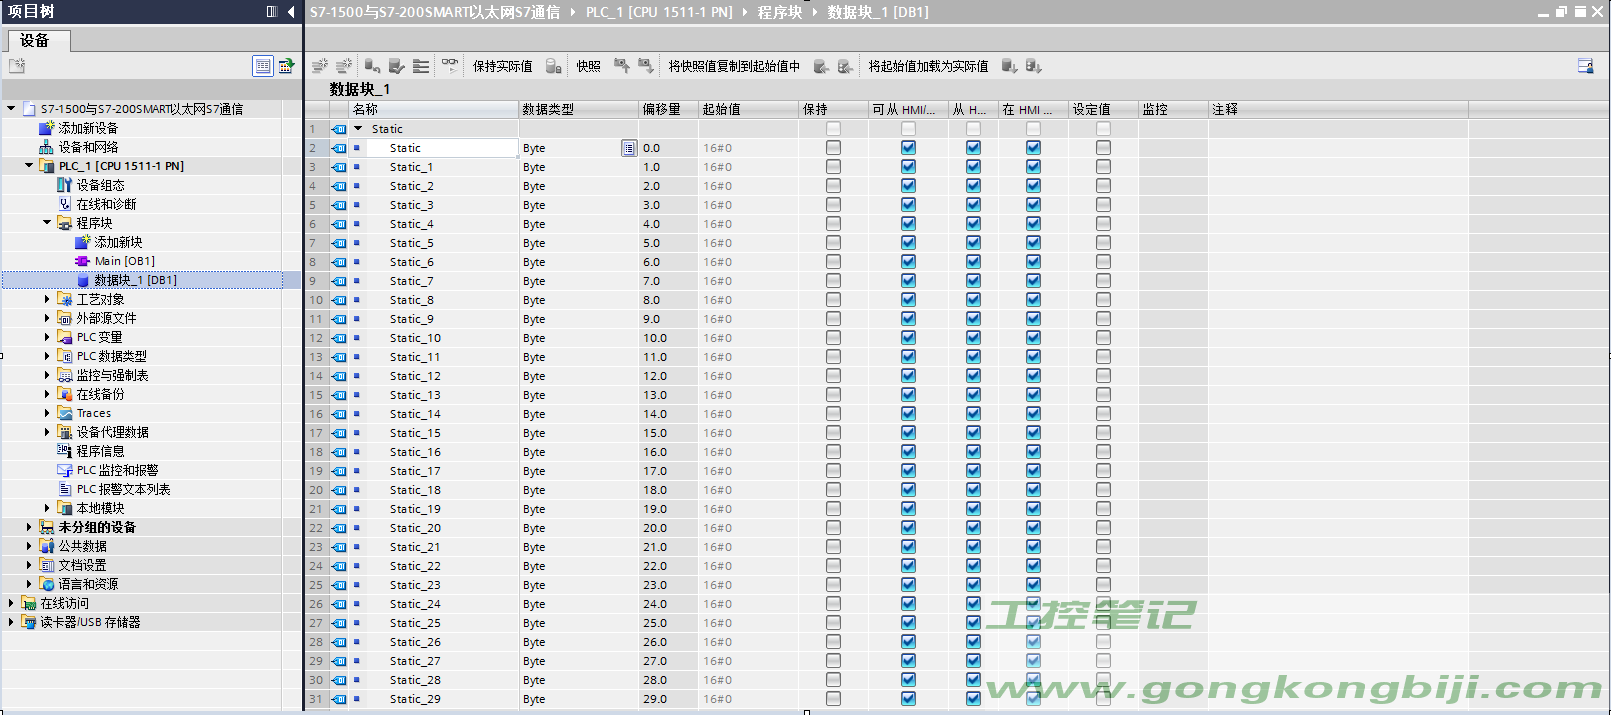Click the 保持实际值 button
Viewport: 1611px width, 715px height.
(x=502, y=66)
